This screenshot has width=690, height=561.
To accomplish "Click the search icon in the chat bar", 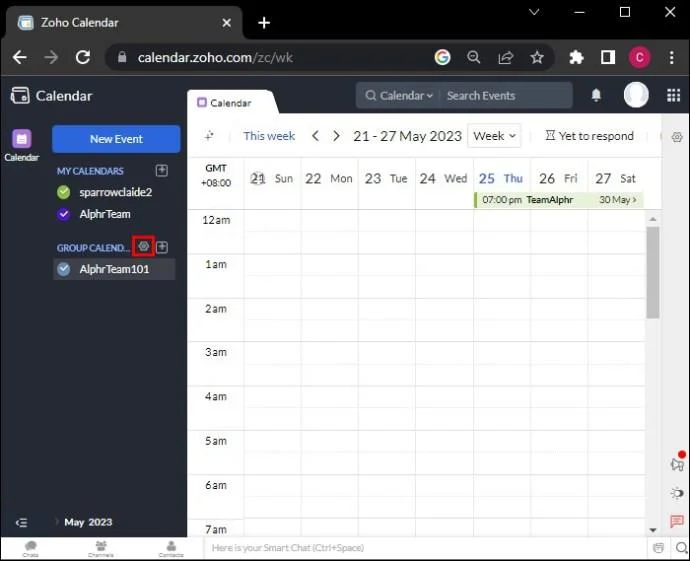I will (x=682, y=548).
